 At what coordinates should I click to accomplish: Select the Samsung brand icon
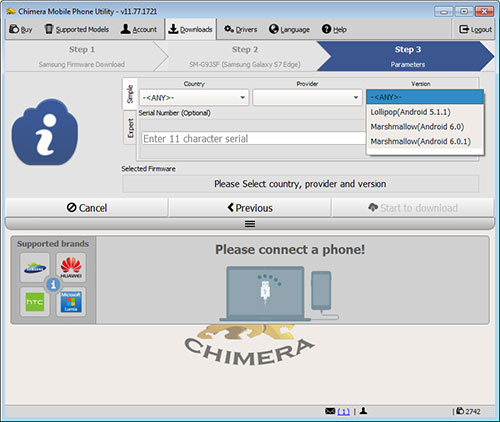(35, 267)
